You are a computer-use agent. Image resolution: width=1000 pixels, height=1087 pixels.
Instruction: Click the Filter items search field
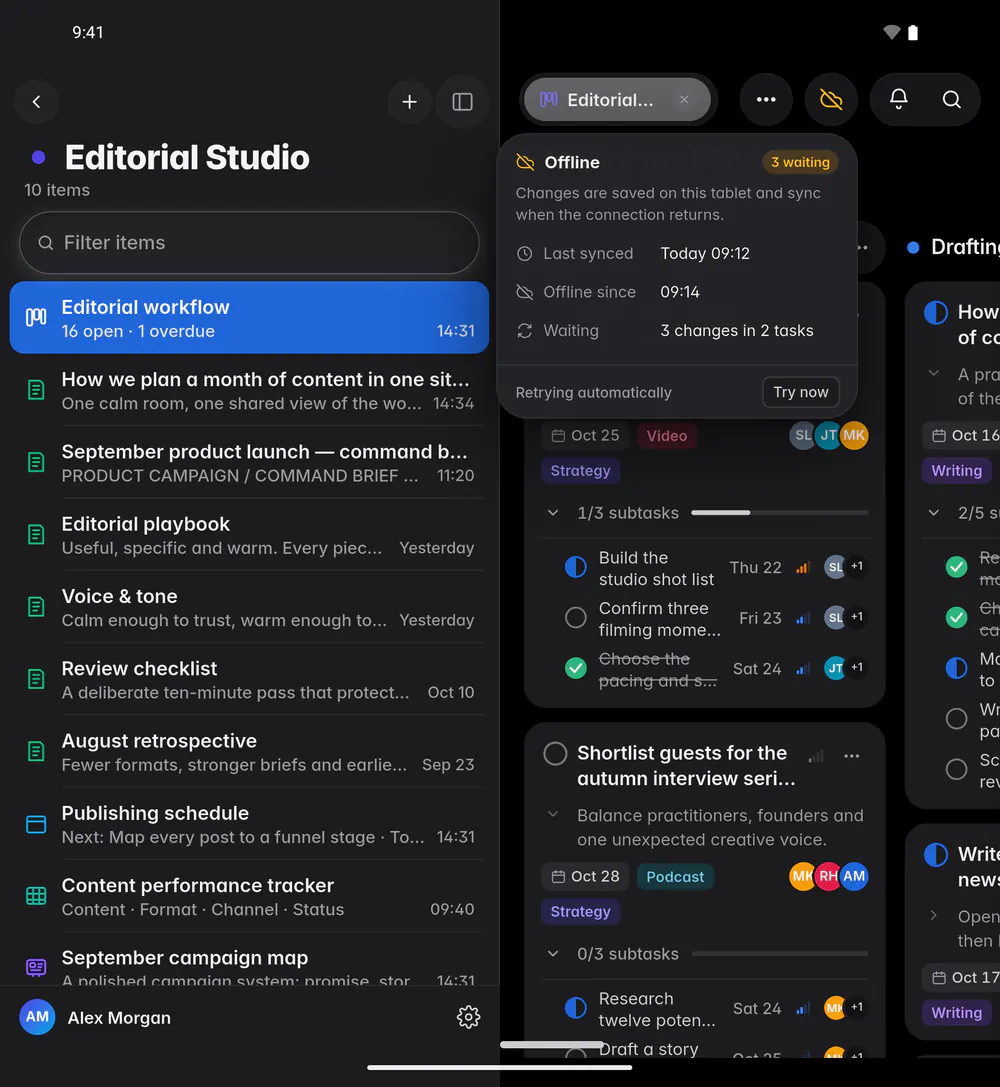(x=249, y=243)
